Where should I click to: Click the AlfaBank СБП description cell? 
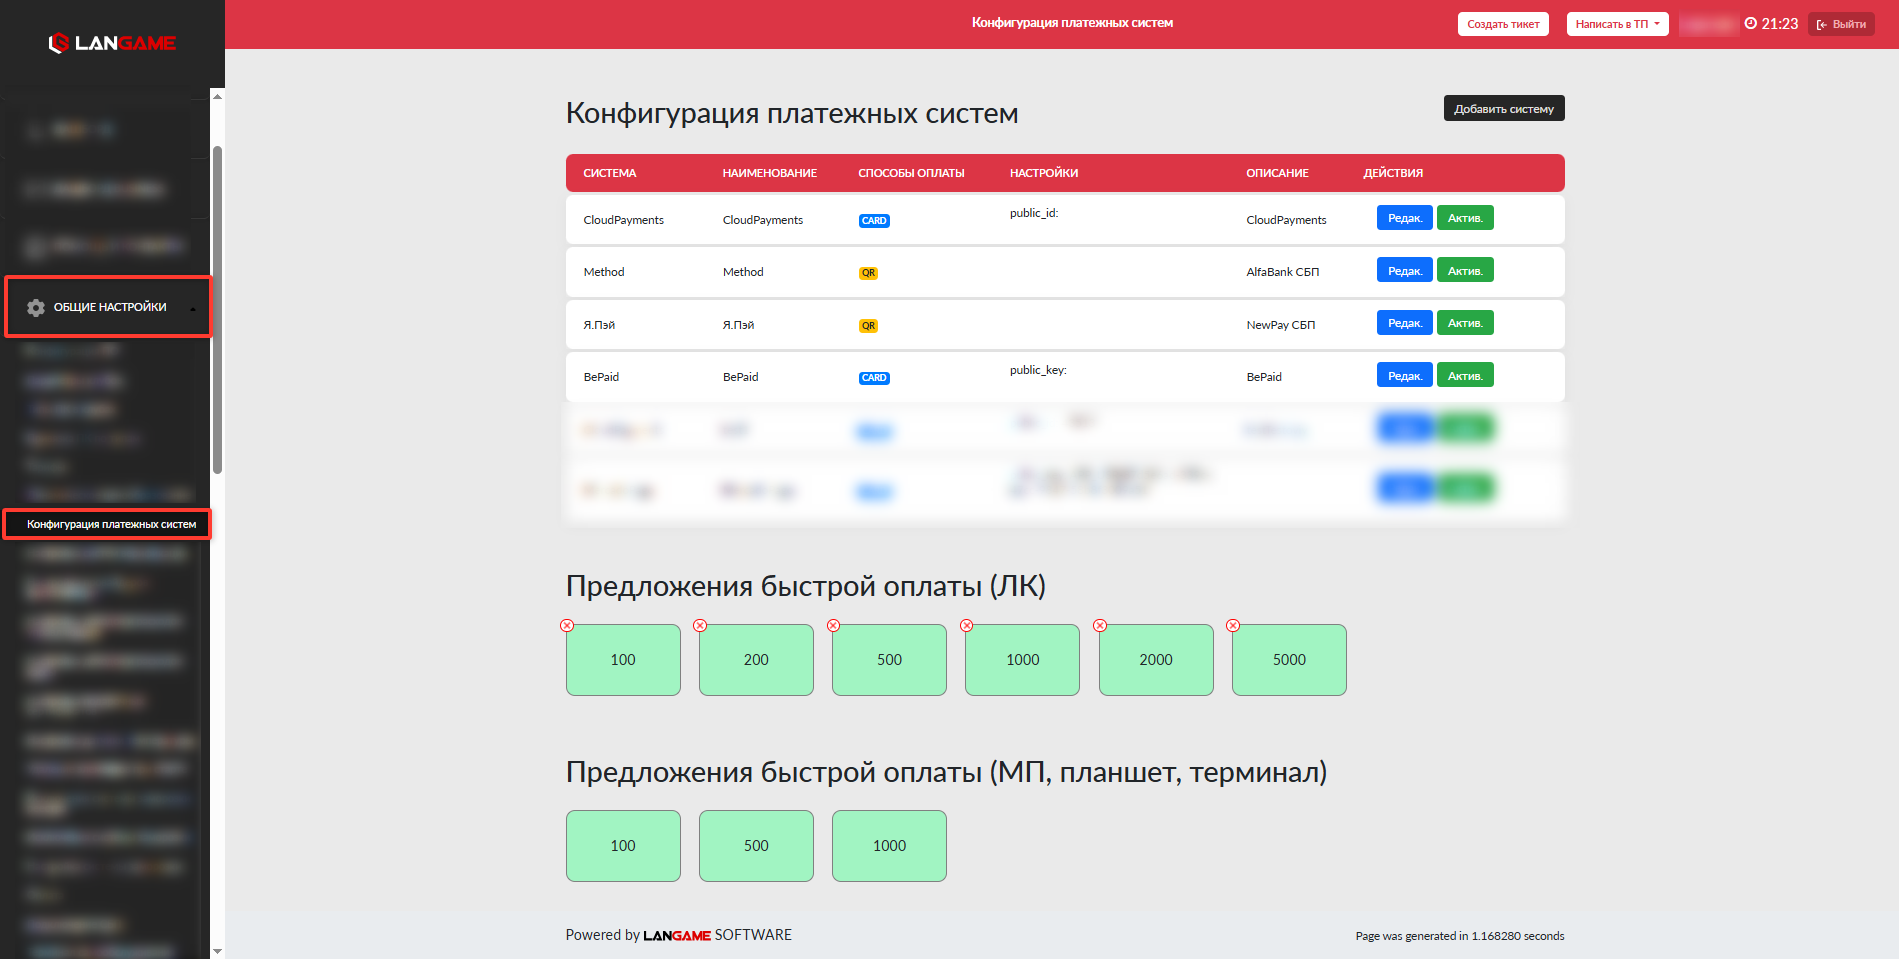1283,272
